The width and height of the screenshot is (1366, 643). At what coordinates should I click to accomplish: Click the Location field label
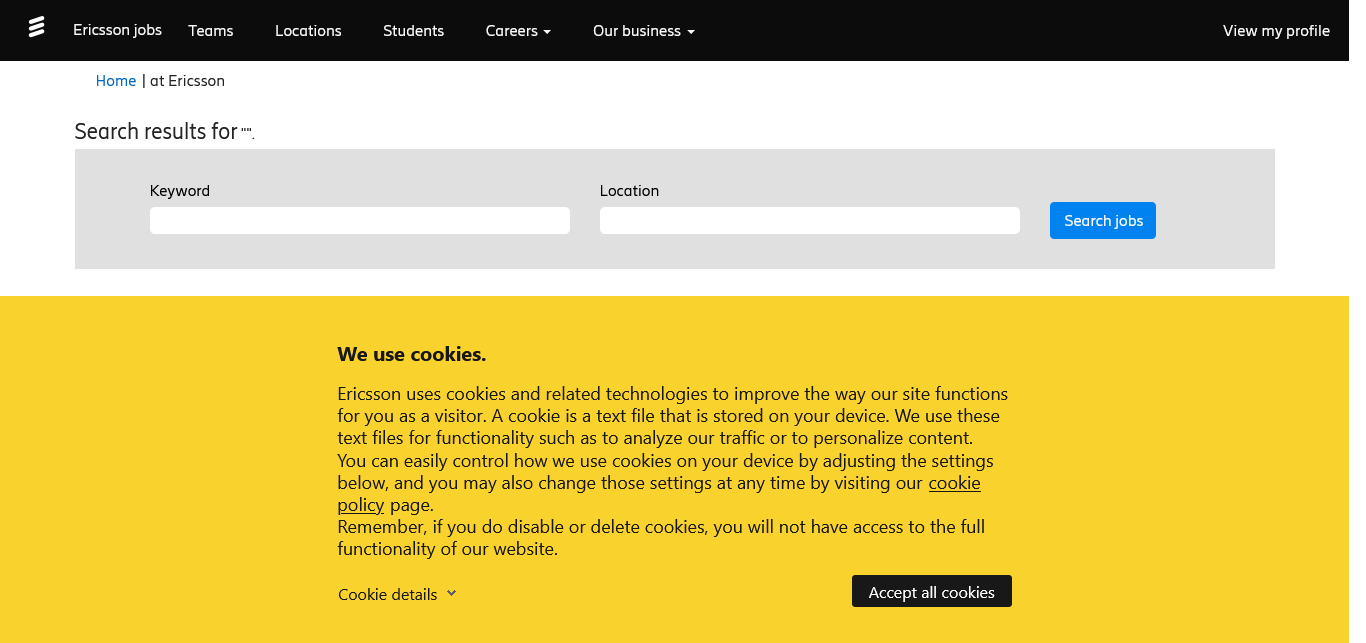(629, 191)
